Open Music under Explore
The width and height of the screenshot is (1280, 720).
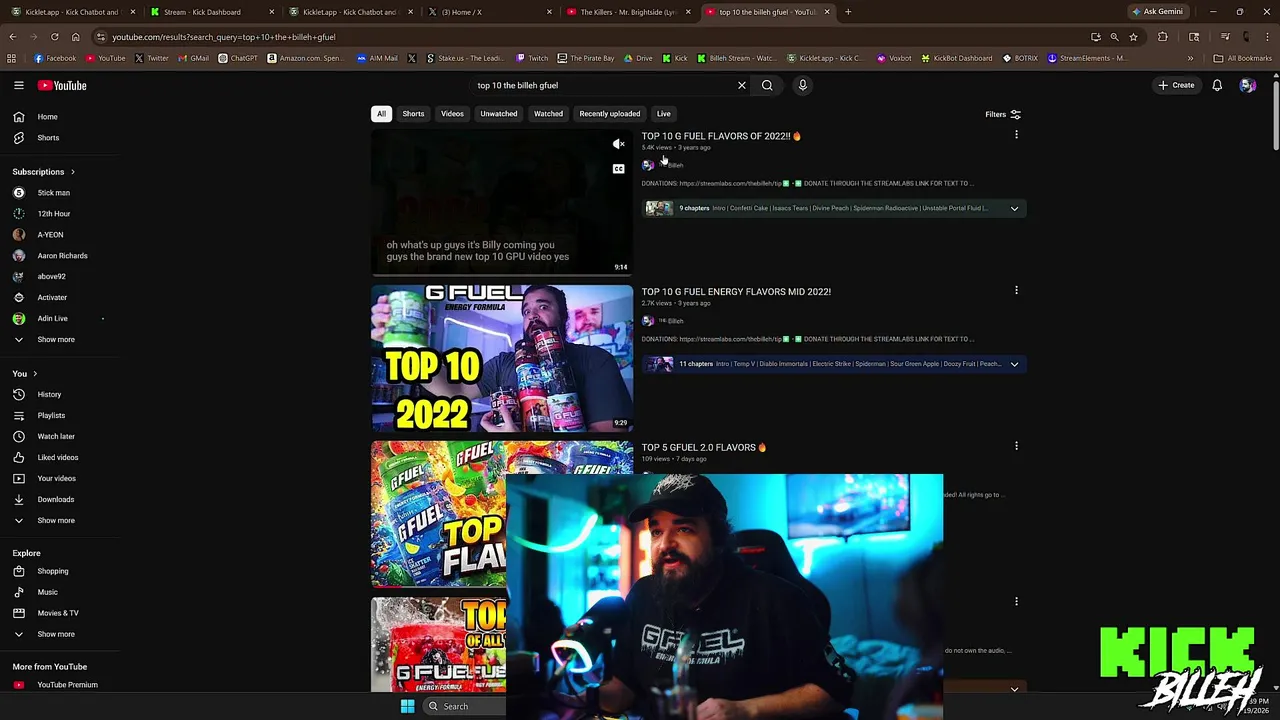[47, 592]
